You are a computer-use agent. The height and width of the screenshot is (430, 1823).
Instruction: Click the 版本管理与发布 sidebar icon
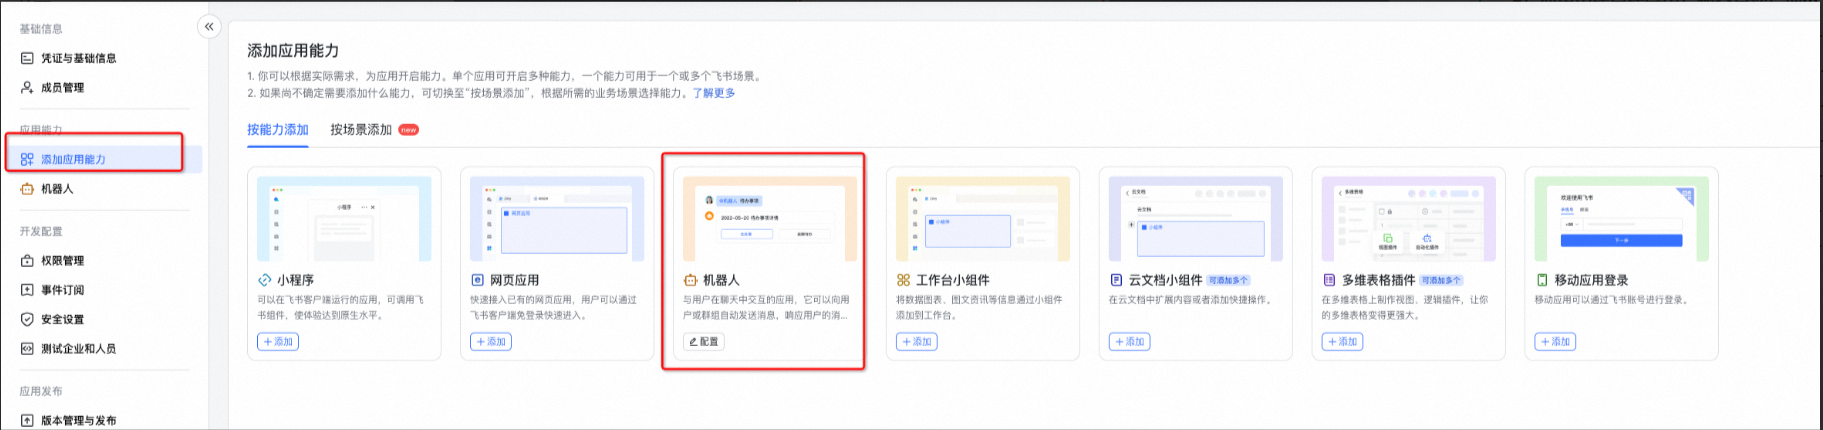point(27,421)
